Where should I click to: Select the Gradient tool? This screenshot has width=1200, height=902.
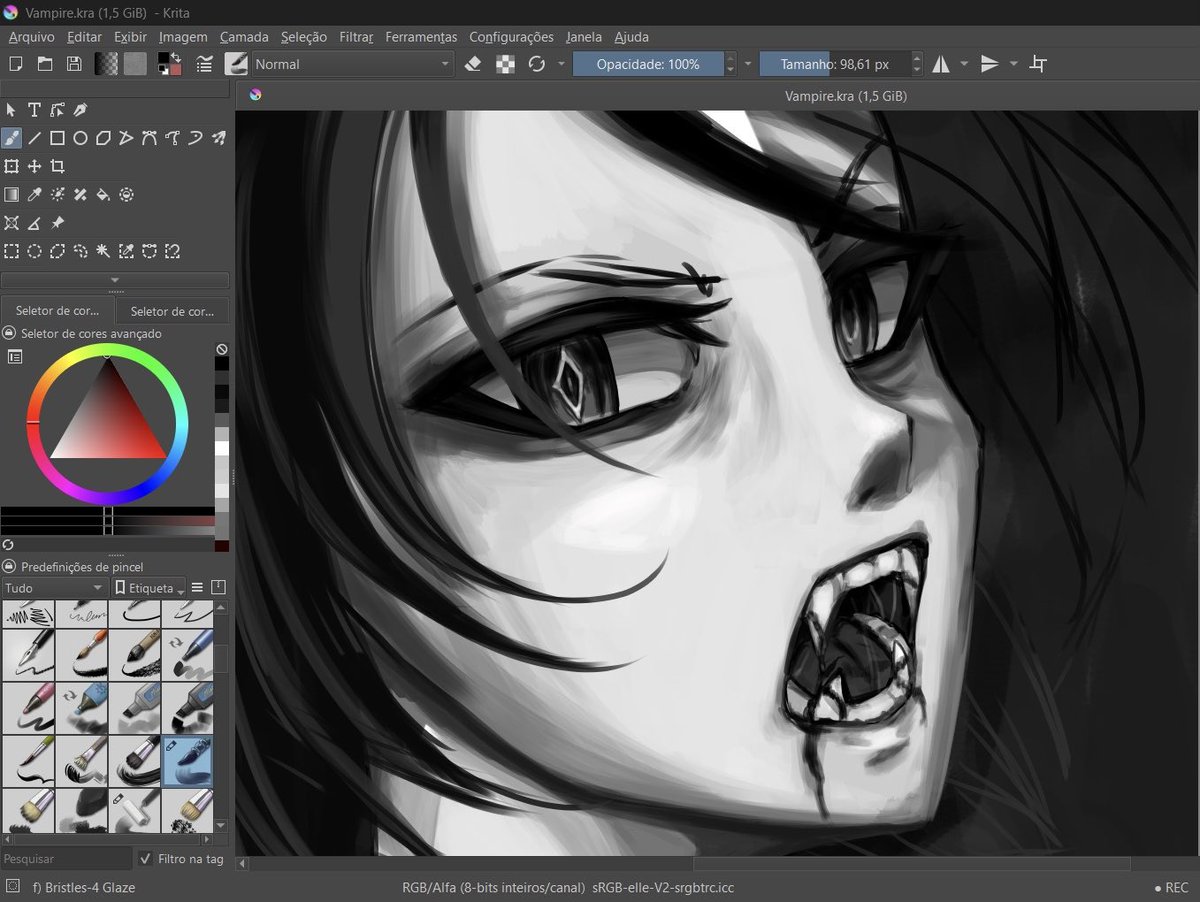point(11,194)
